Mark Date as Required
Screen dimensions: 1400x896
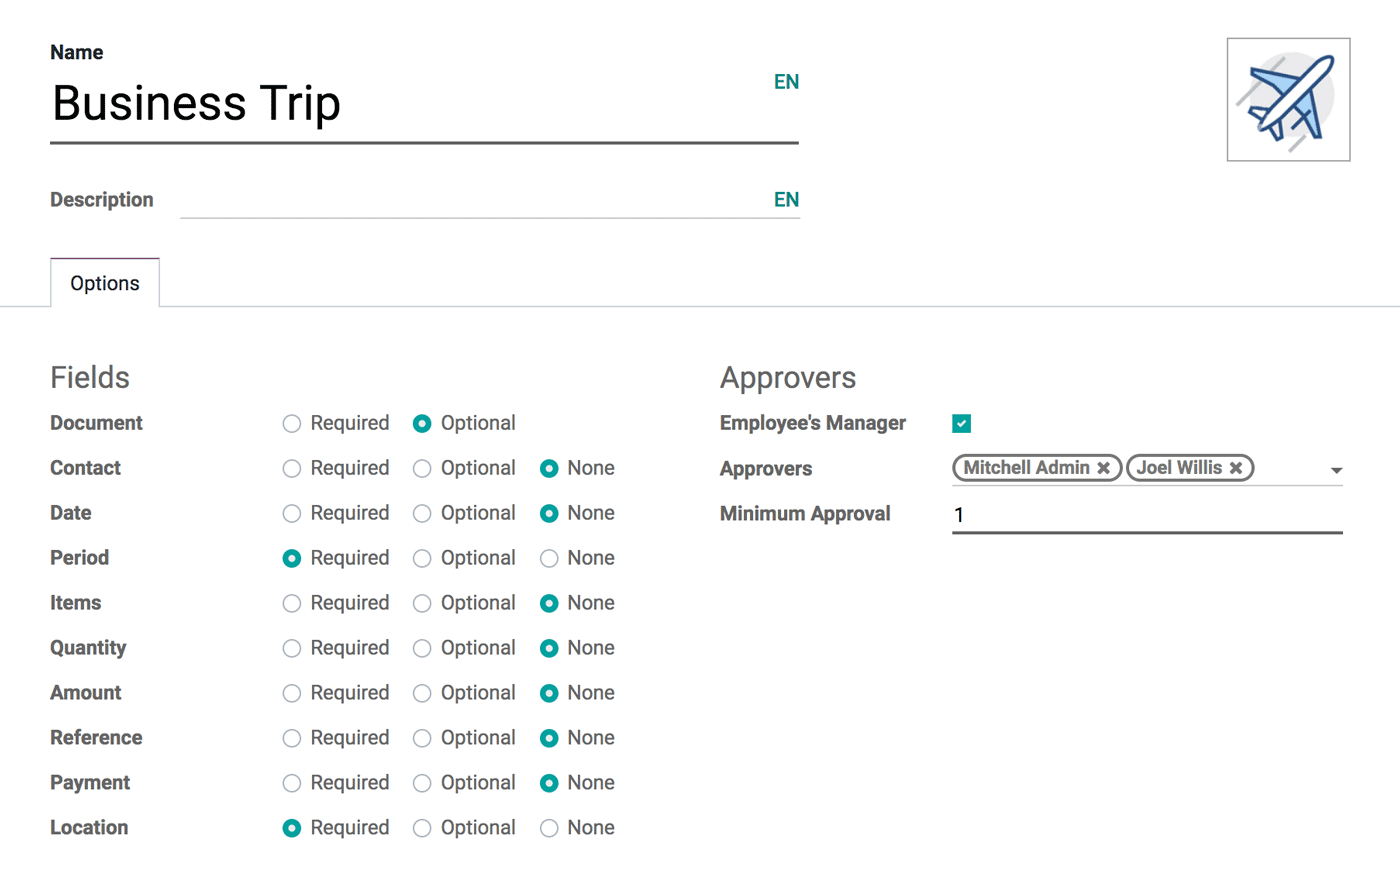[x=291, y=513]
